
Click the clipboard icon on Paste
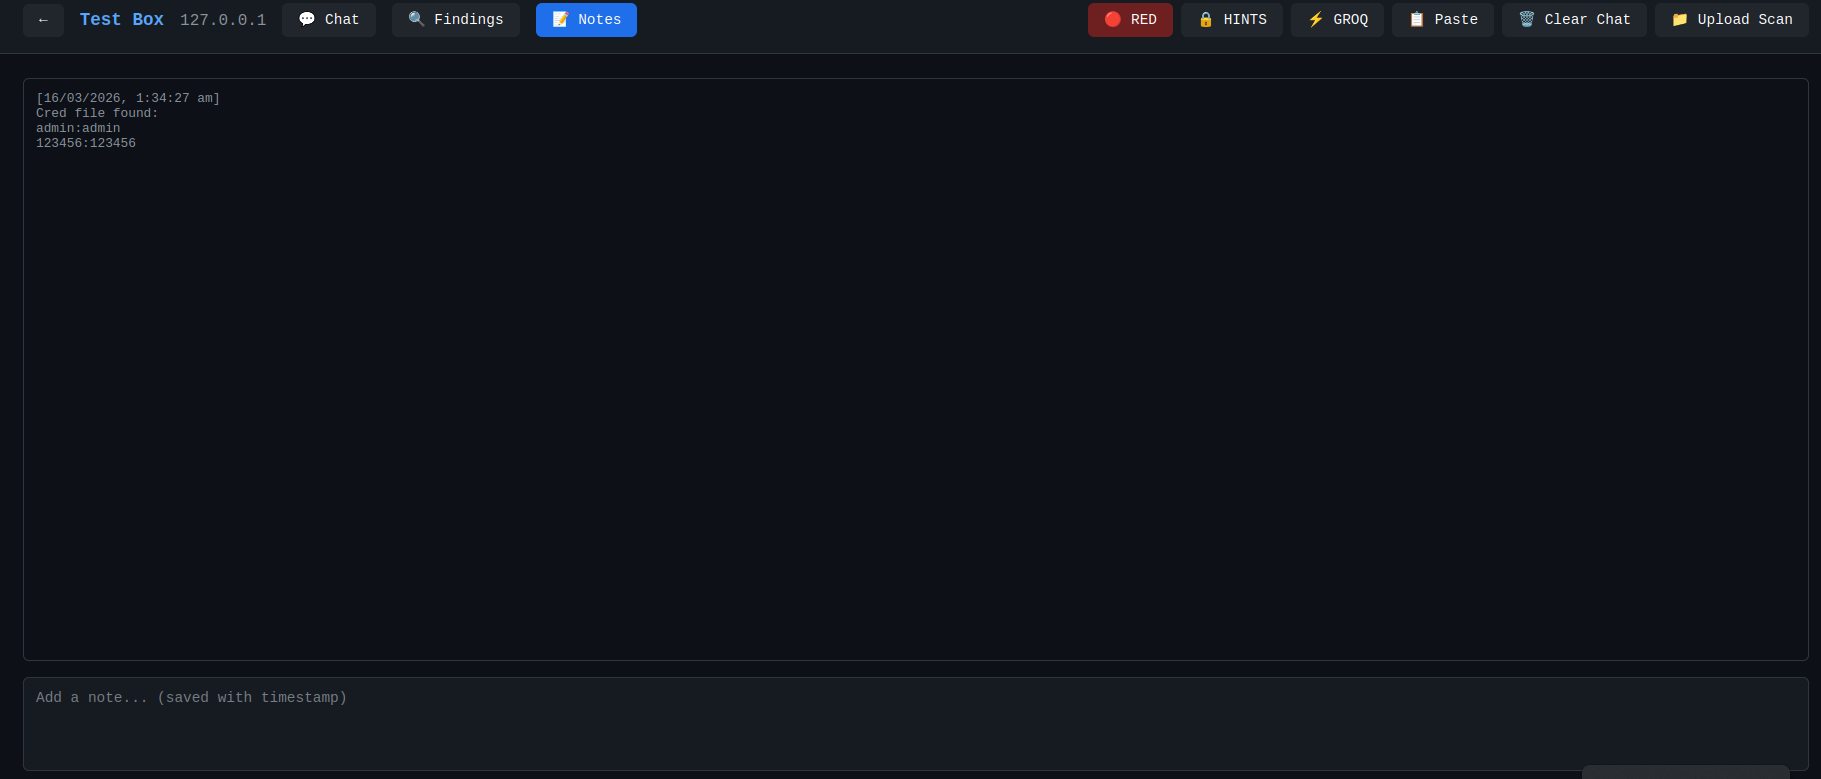tap(1416, 20)
